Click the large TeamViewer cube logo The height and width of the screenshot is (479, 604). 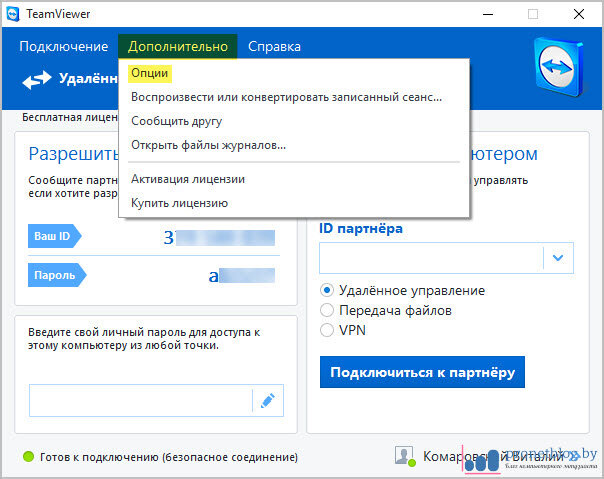click(x=560, y=67)
